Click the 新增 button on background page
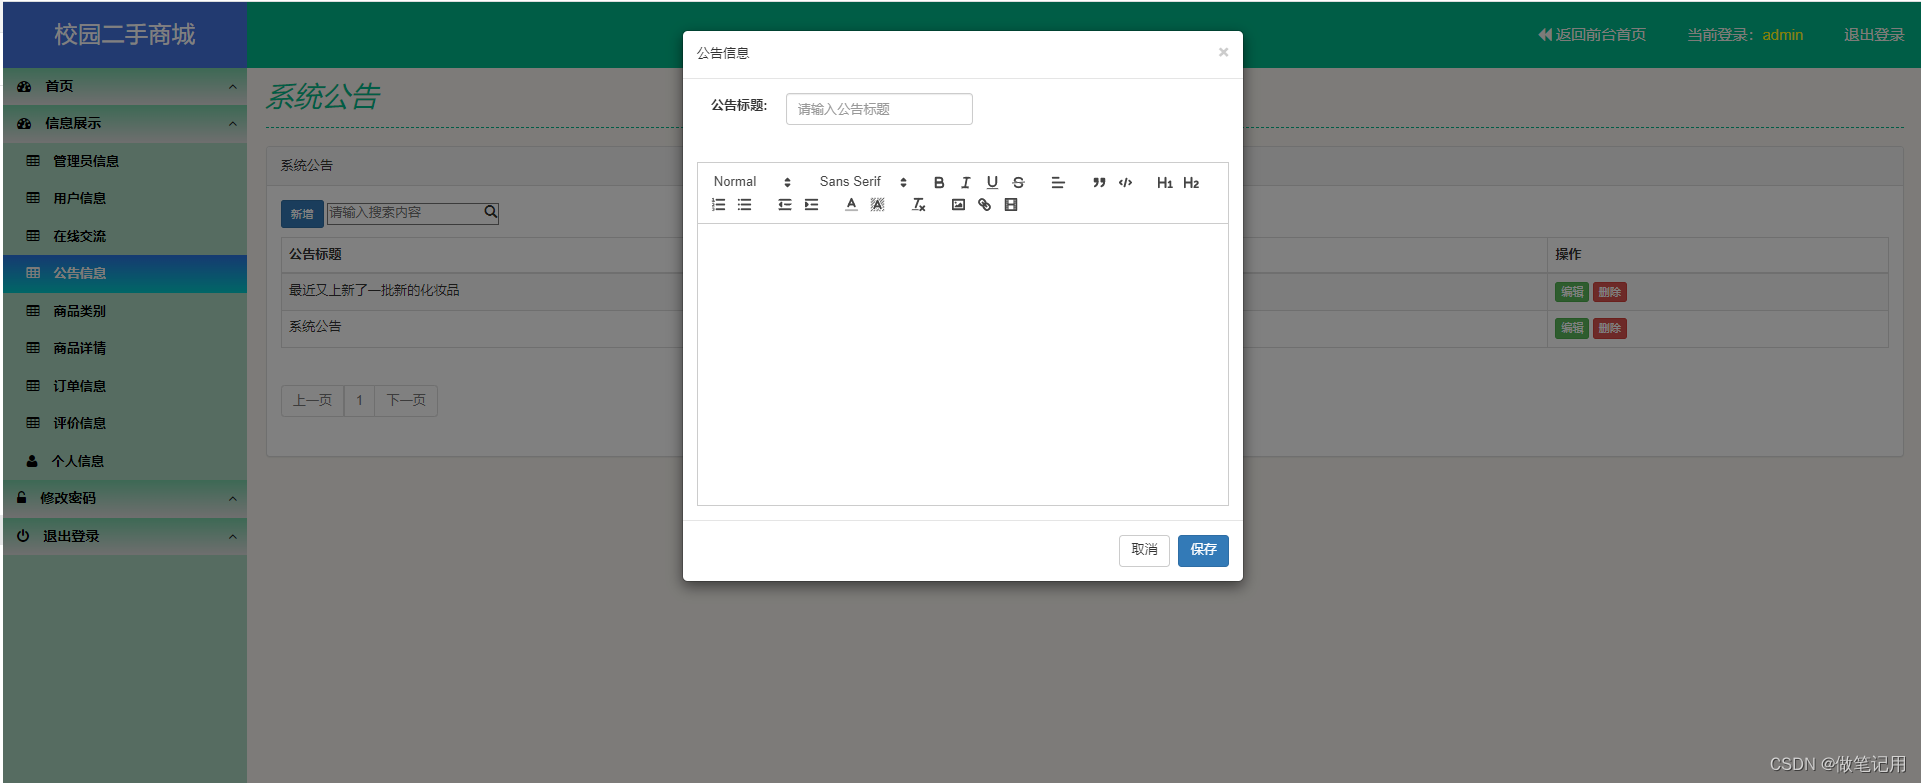 pos(302,214)
